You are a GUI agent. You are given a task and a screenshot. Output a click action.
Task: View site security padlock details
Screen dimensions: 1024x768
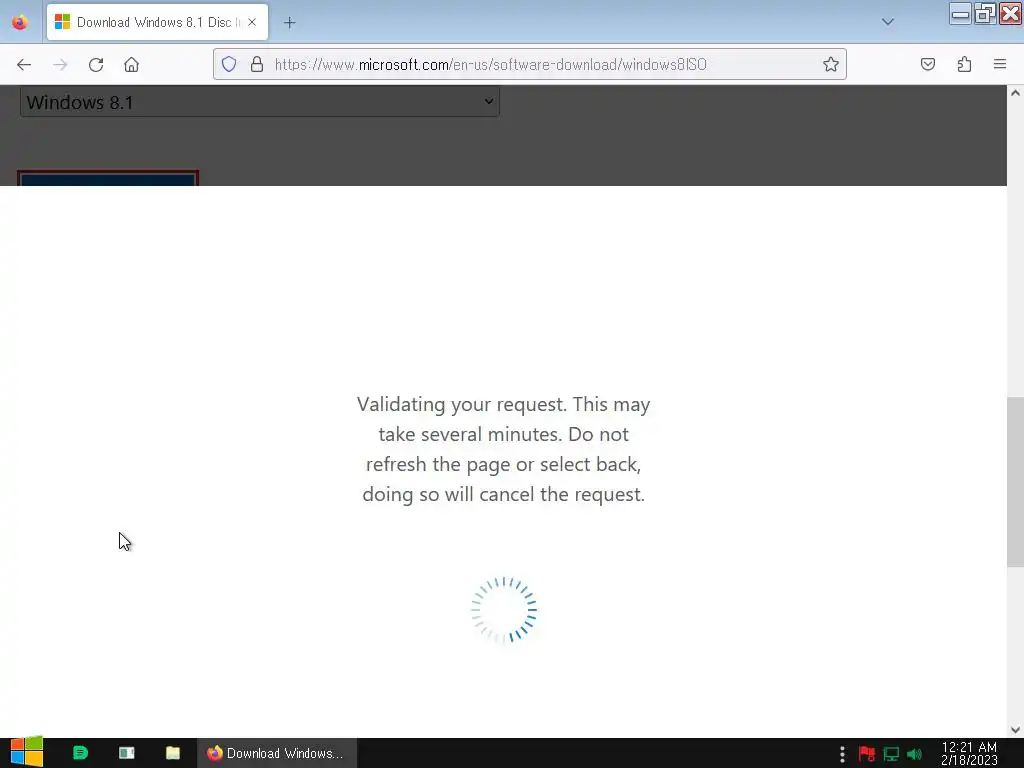tap(257, 64)
